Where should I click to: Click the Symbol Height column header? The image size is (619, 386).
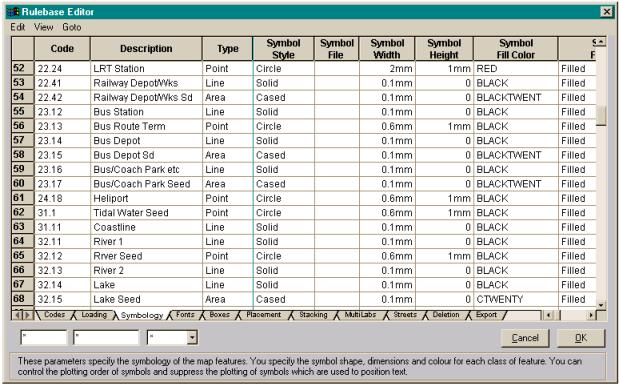tap(444, 49)
